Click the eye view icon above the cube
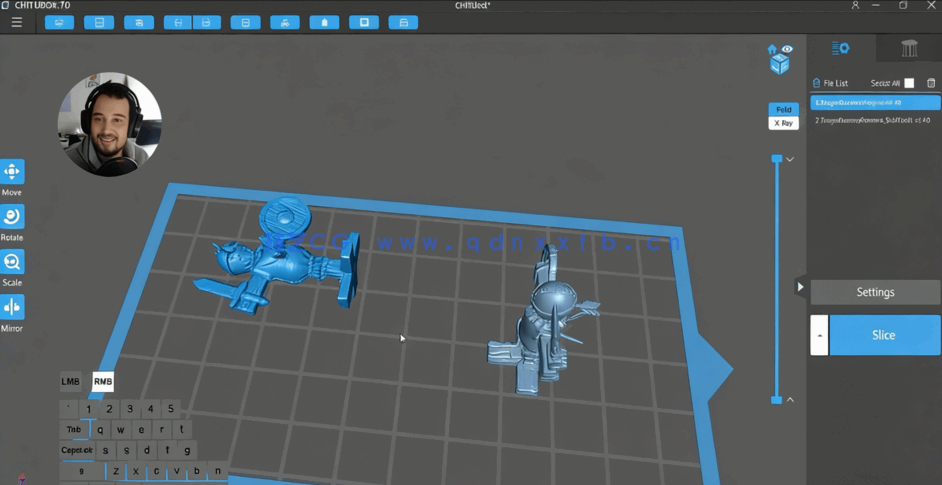Screen dimensions: 942x485 (x=787, y=49)
